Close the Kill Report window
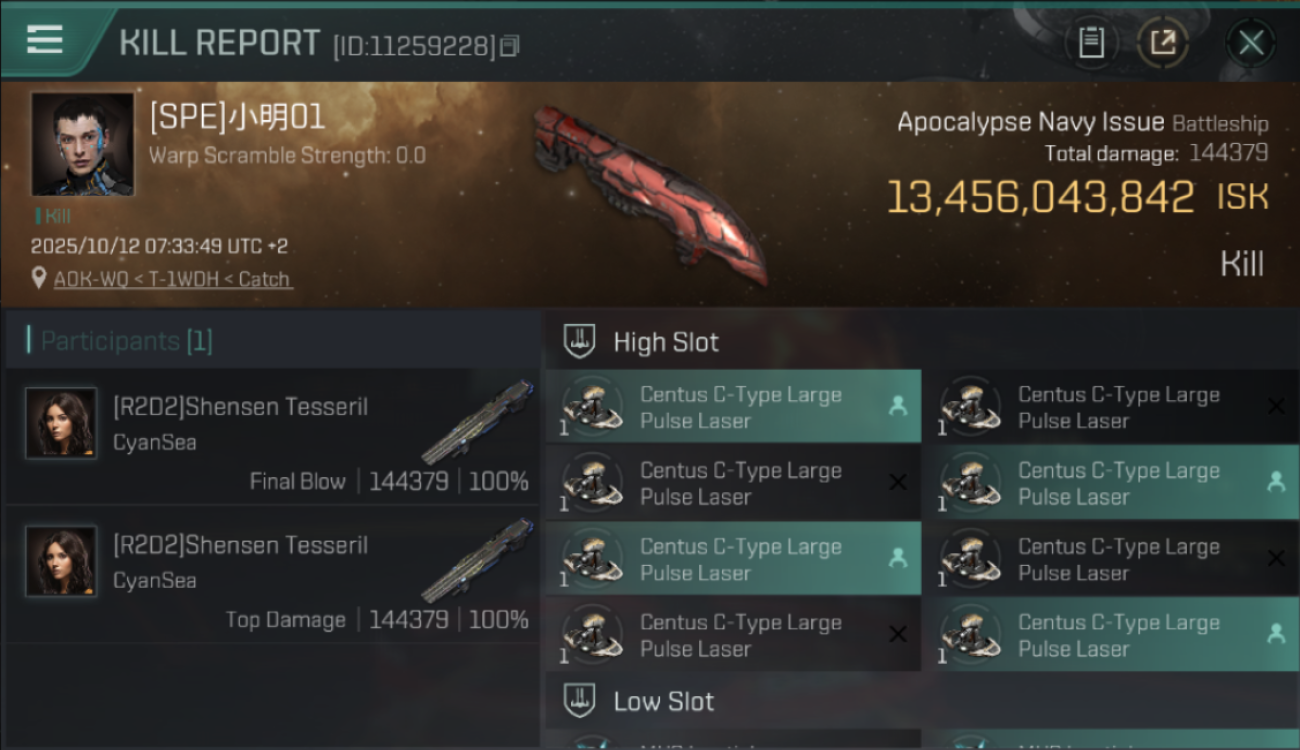Screen dimensions: 1300x750 [x=1251, y=42]
